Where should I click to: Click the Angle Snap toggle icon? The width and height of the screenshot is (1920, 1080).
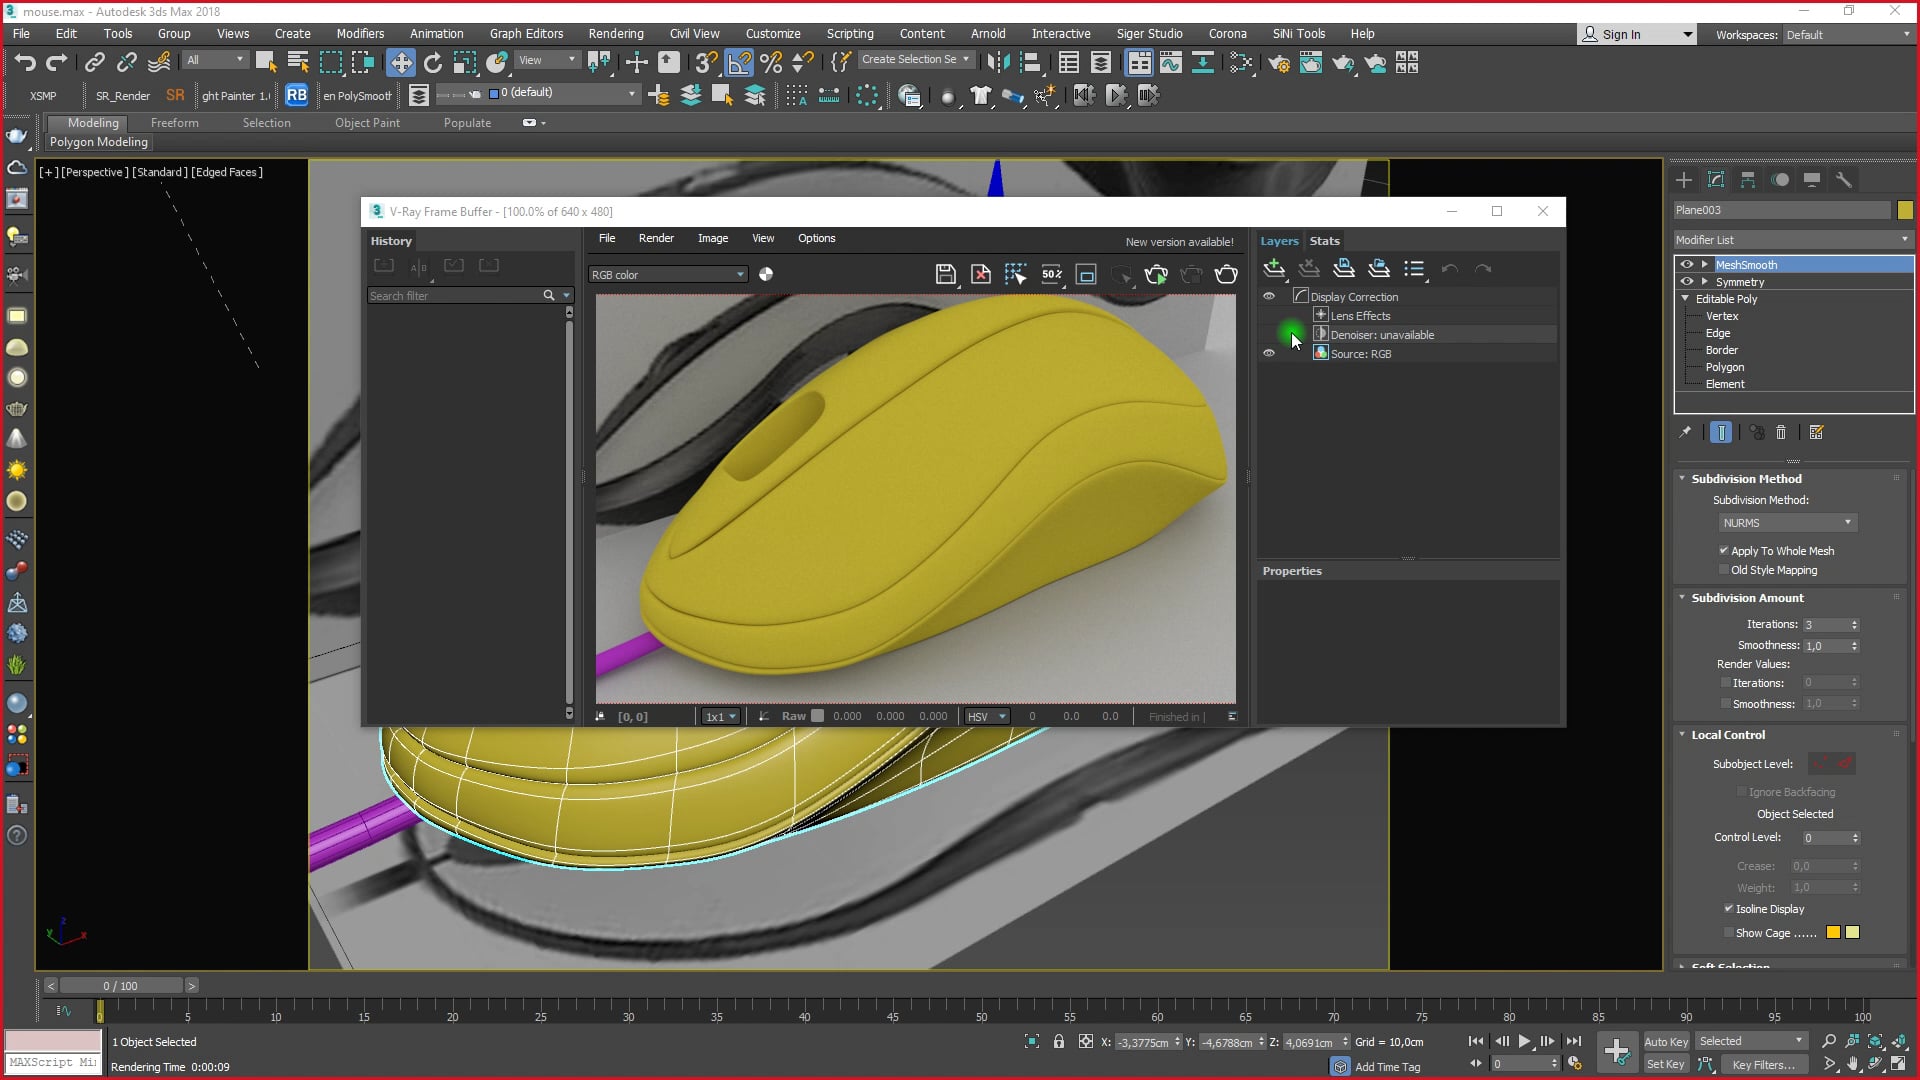click(738, 63)
